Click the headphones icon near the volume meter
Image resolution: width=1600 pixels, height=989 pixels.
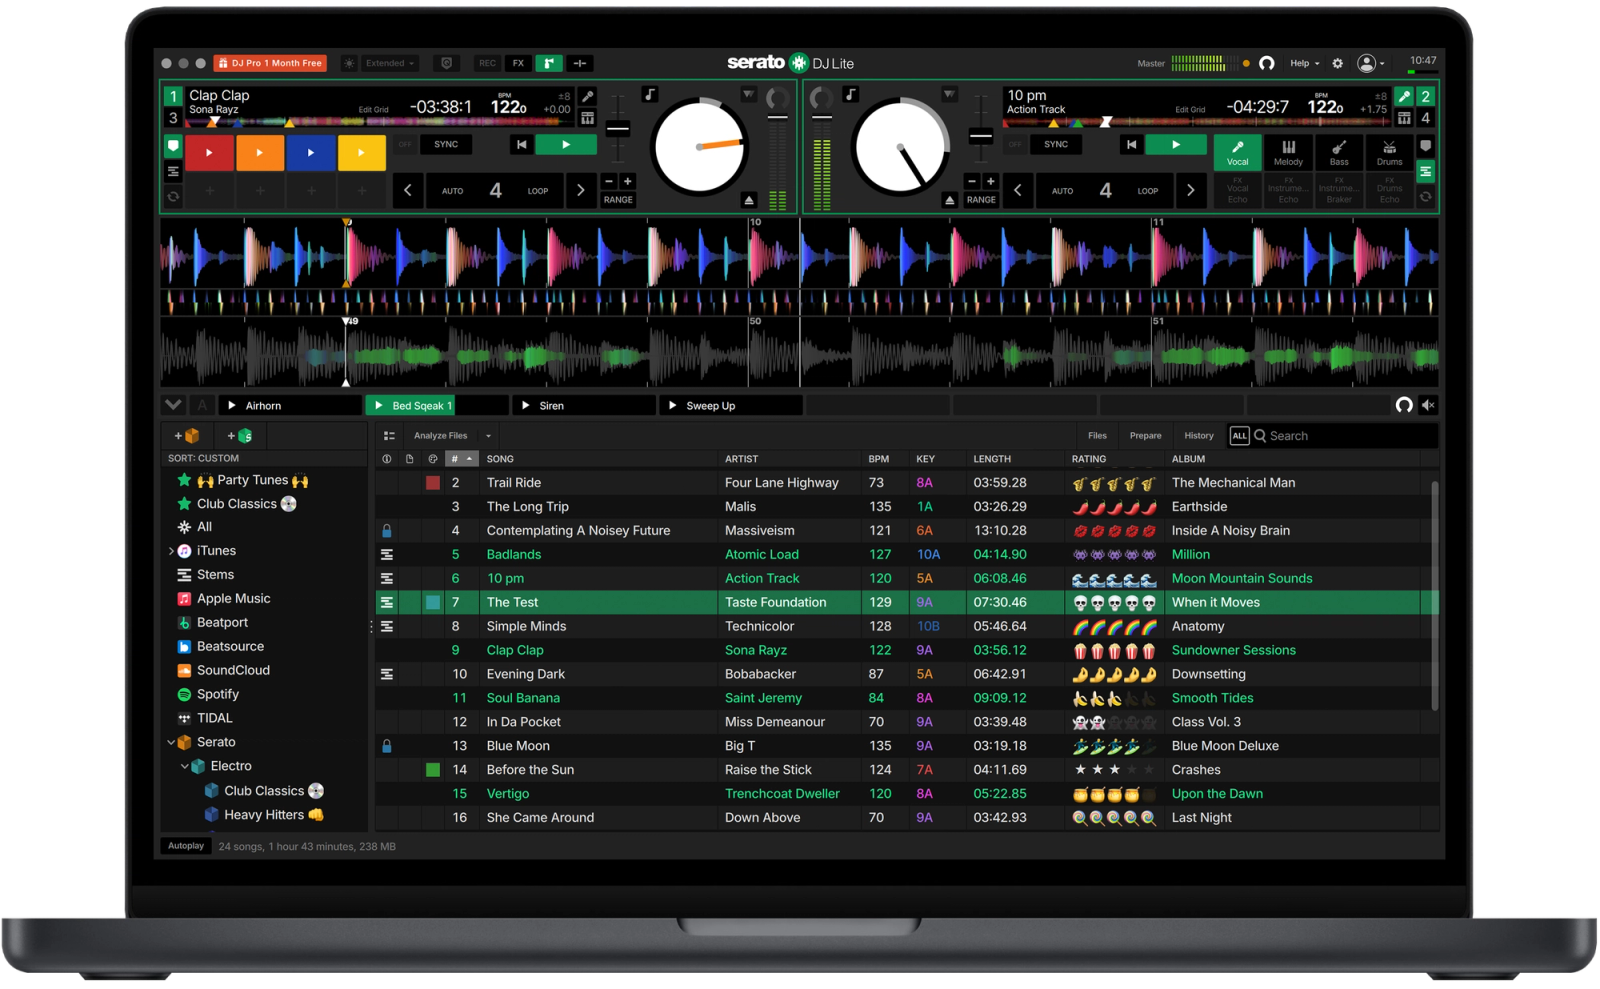[1266, 63]
